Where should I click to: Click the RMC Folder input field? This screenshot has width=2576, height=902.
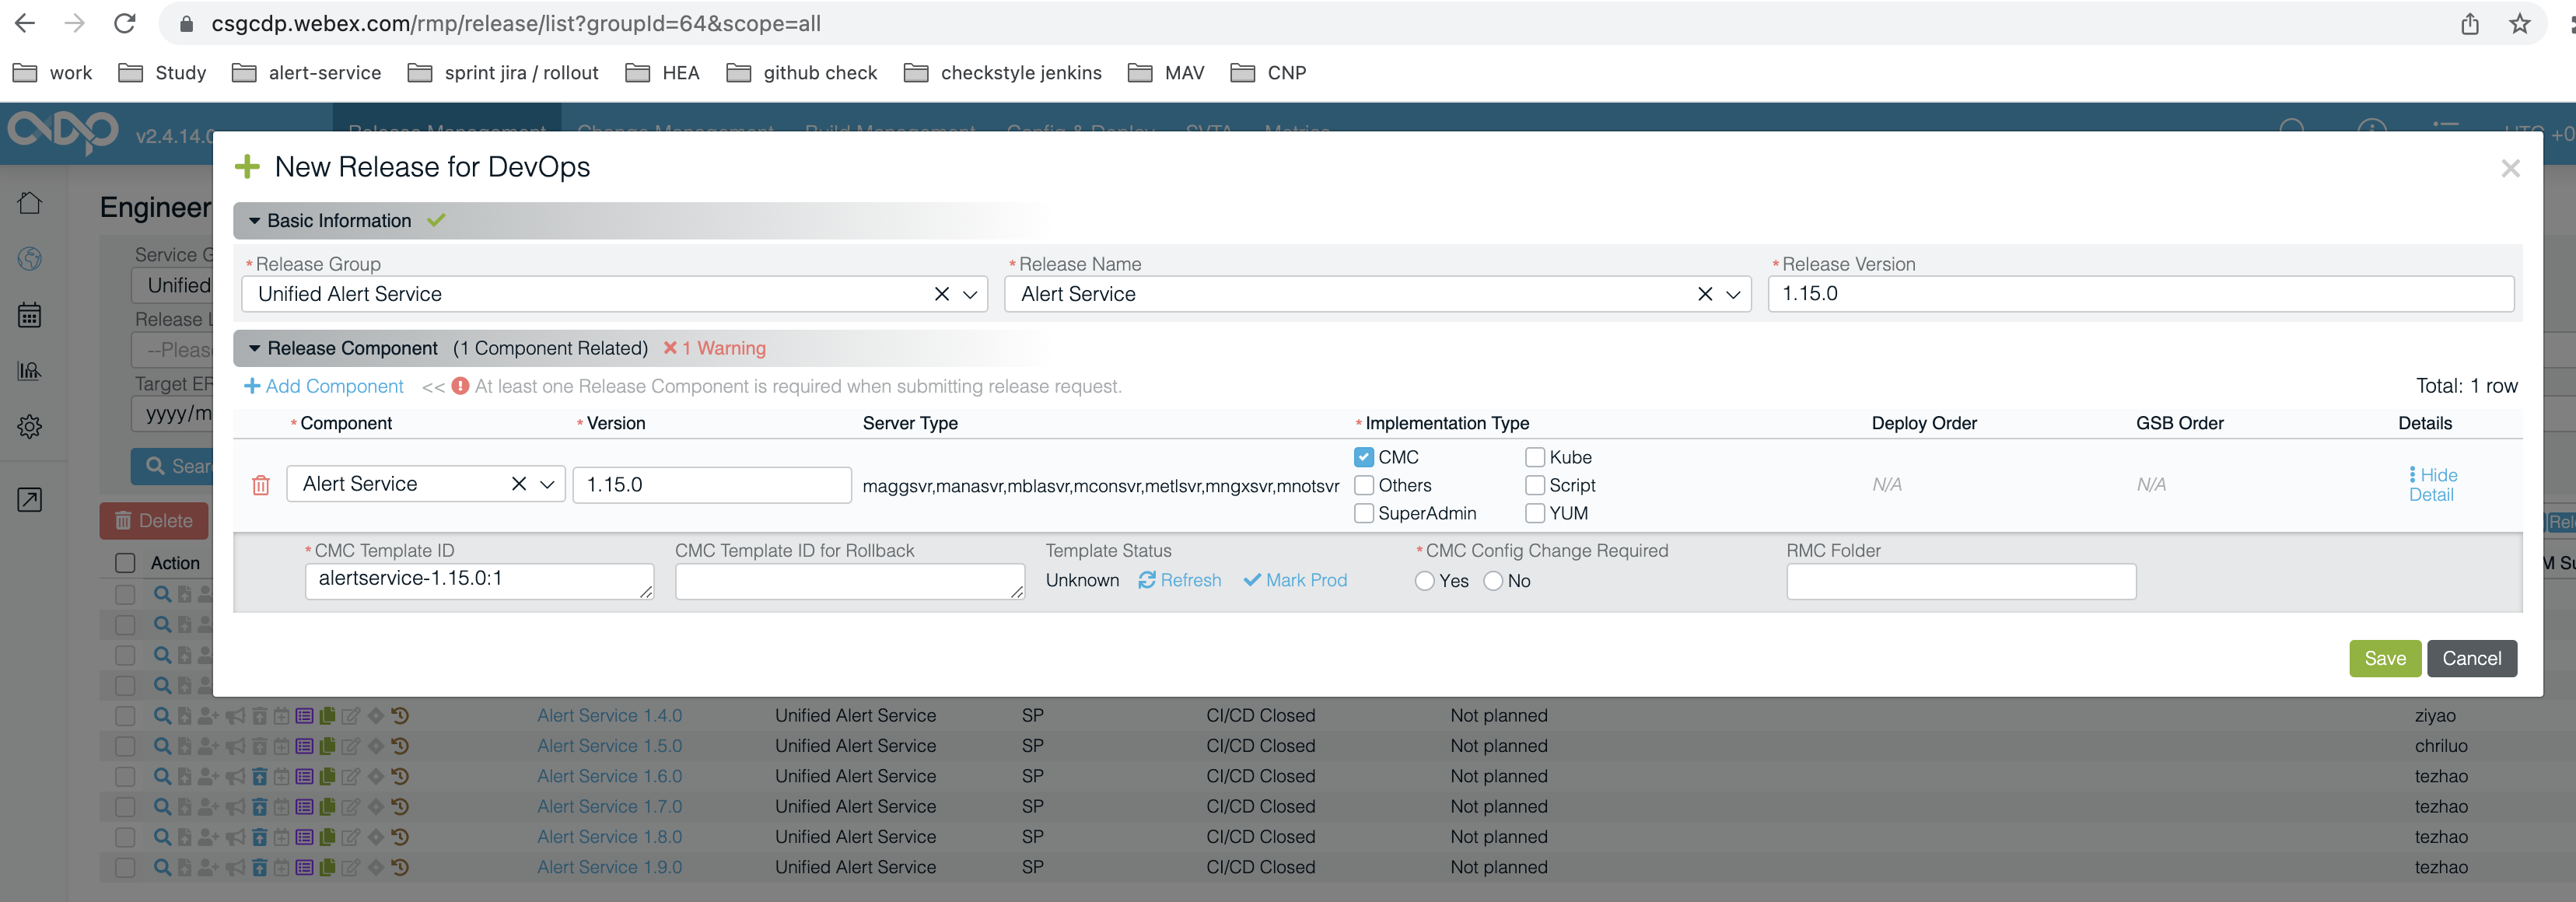1961,581
